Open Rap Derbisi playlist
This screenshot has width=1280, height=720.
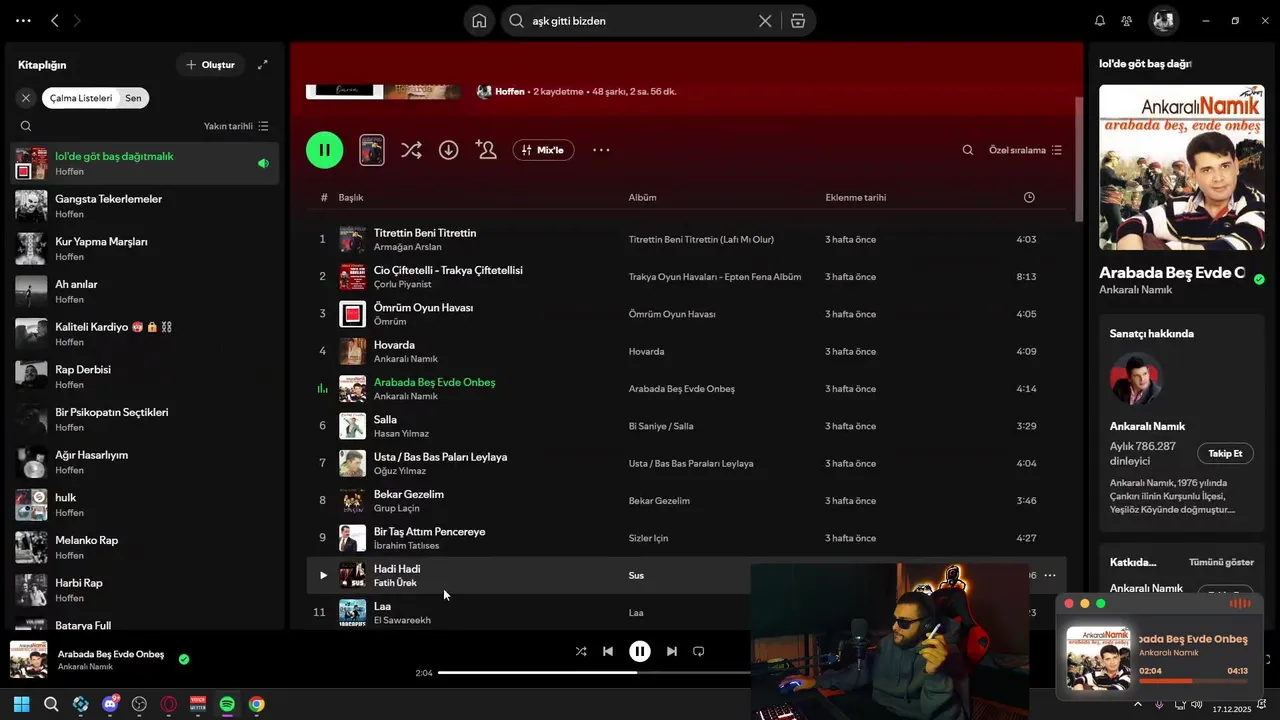coord(145,377)
